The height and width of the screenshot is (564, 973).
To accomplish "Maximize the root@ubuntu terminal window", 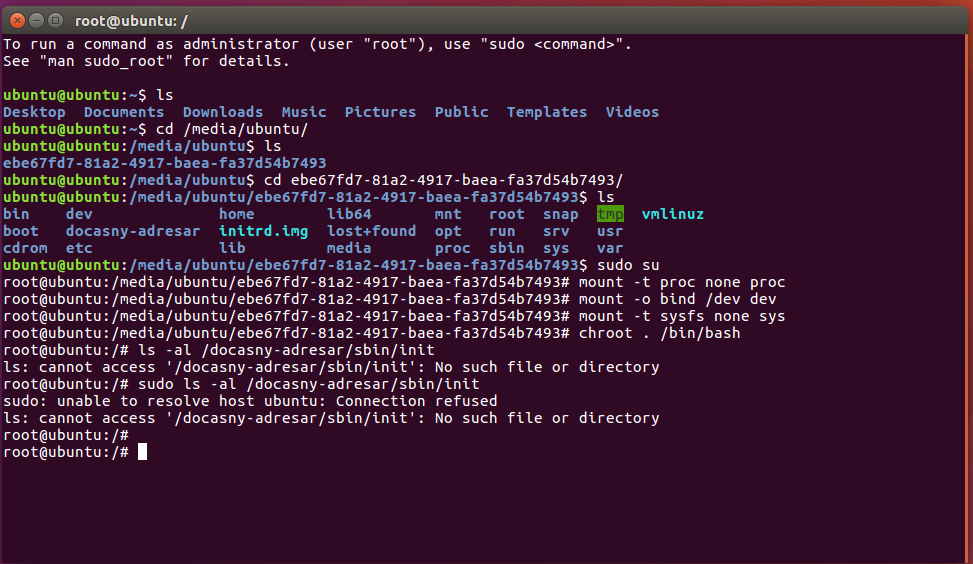I will click(x=55, y=20).
